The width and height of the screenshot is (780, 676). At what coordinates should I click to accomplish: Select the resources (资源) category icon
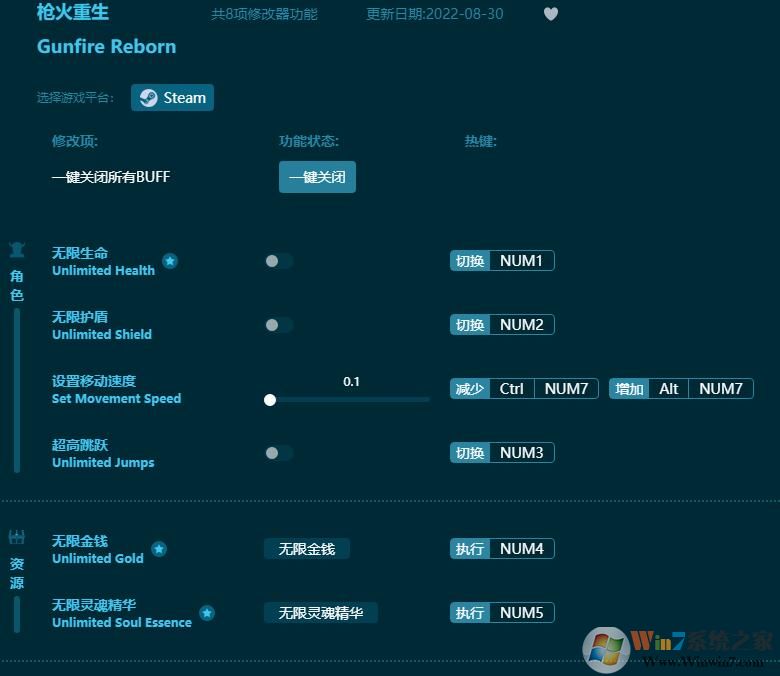(17, 537)
